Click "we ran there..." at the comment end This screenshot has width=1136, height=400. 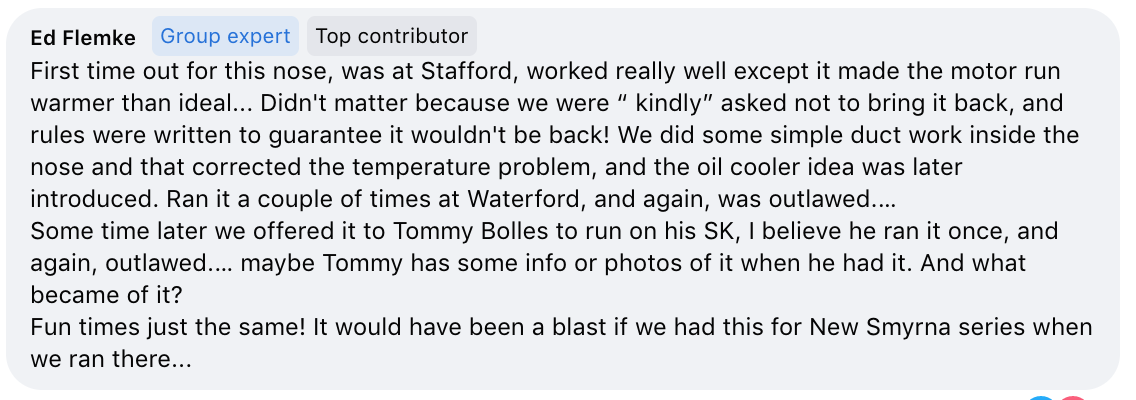click(111, 358)
